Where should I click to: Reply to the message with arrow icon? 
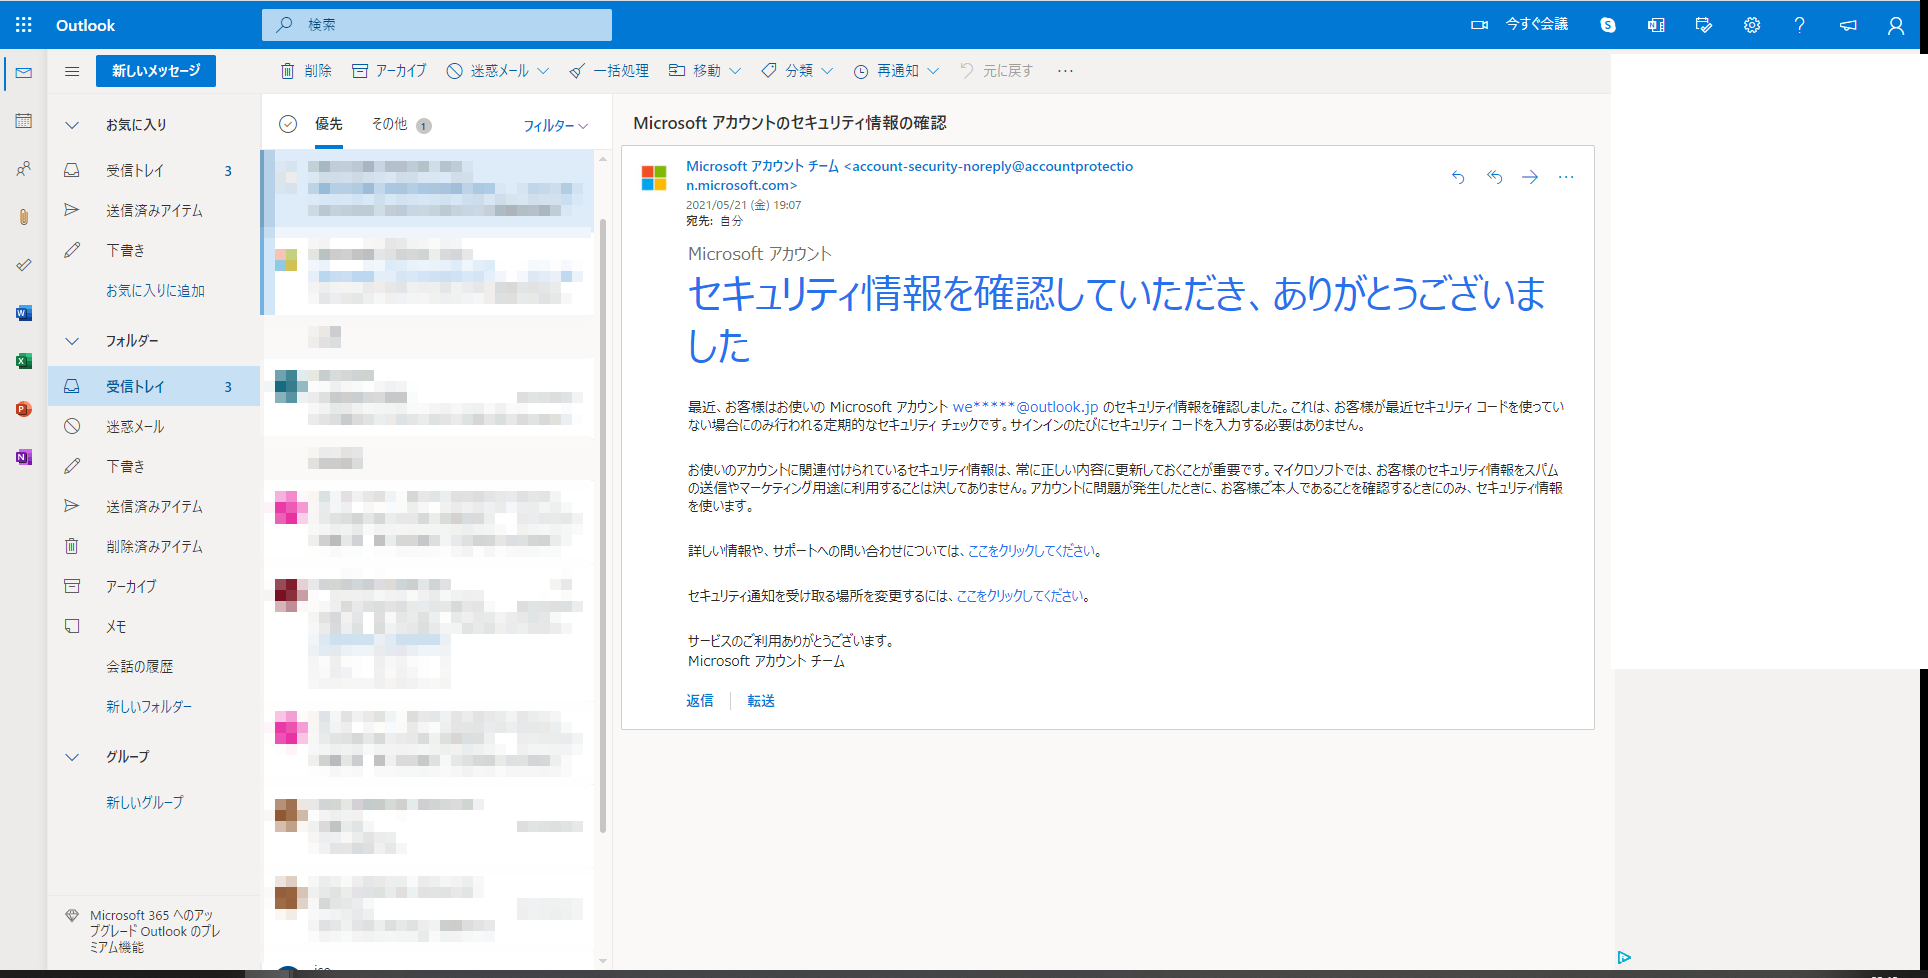click(1458, 177)
